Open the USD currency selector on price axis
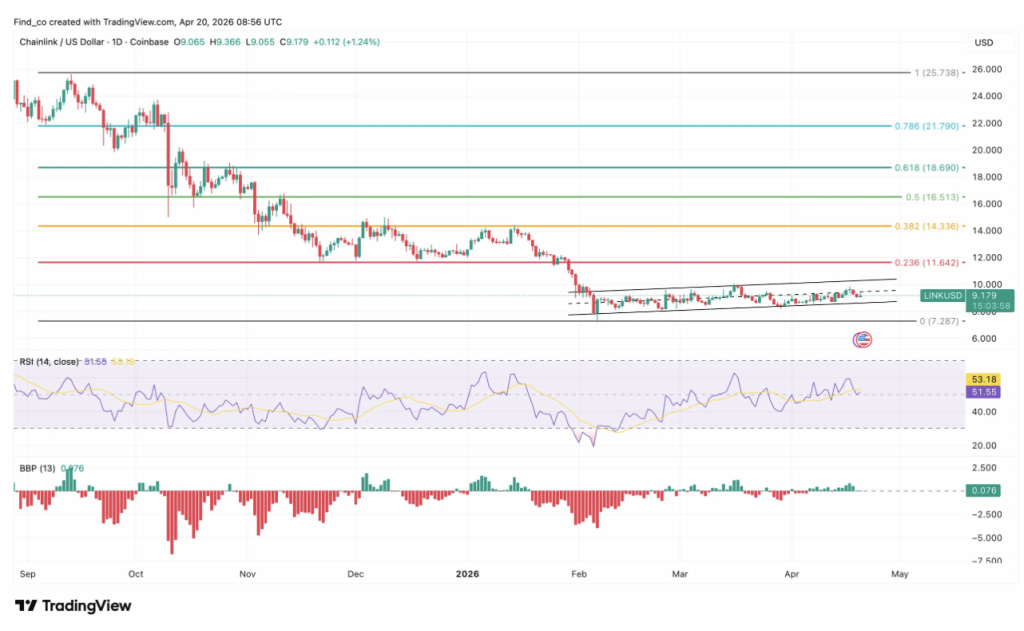The width and height of the screenshot is (1024, 631). point(984,43)
